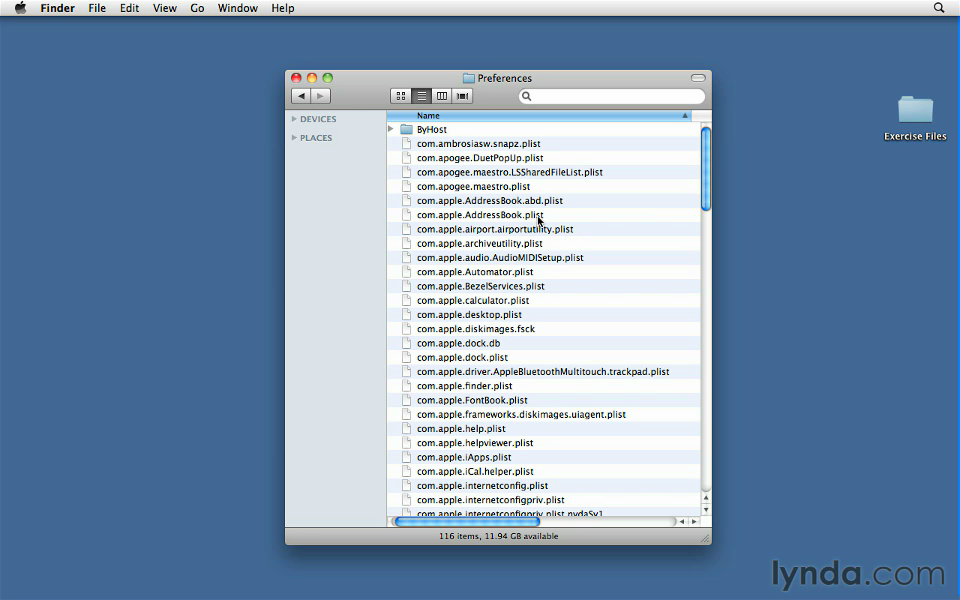Open Spotlight search in the menu bar
Image resolution: width=960 pixels, height=600 pixels.
[x=939, y=8]
